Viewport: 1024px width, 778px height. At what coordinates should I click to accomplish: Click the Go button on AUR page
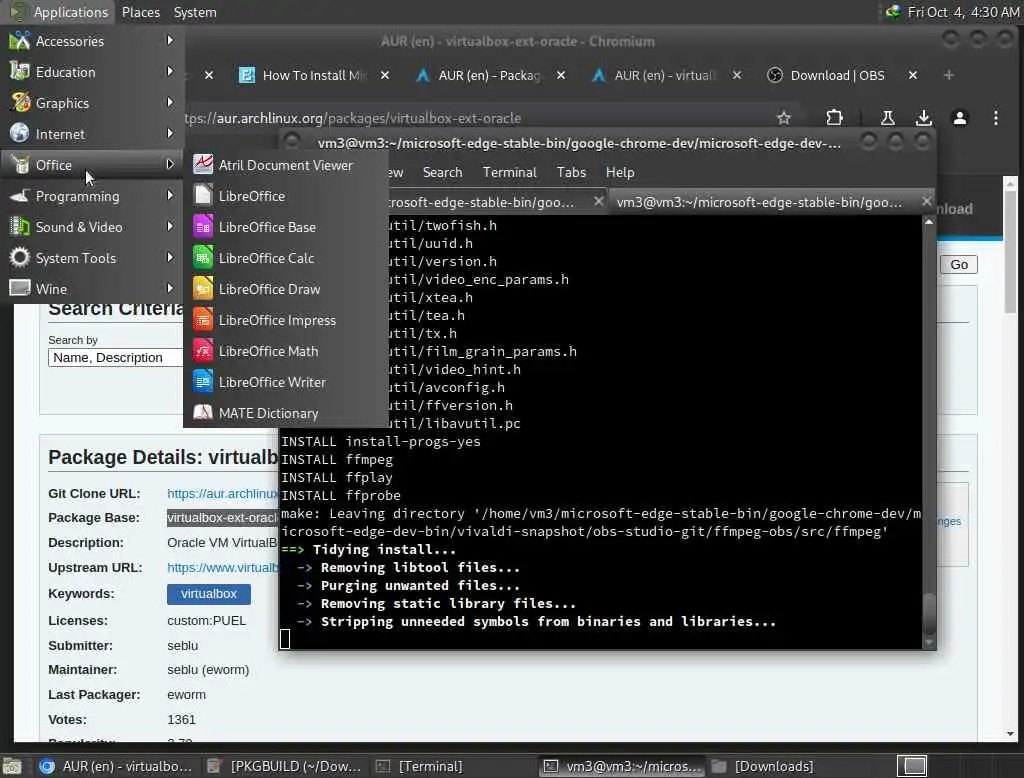point(959,265)
